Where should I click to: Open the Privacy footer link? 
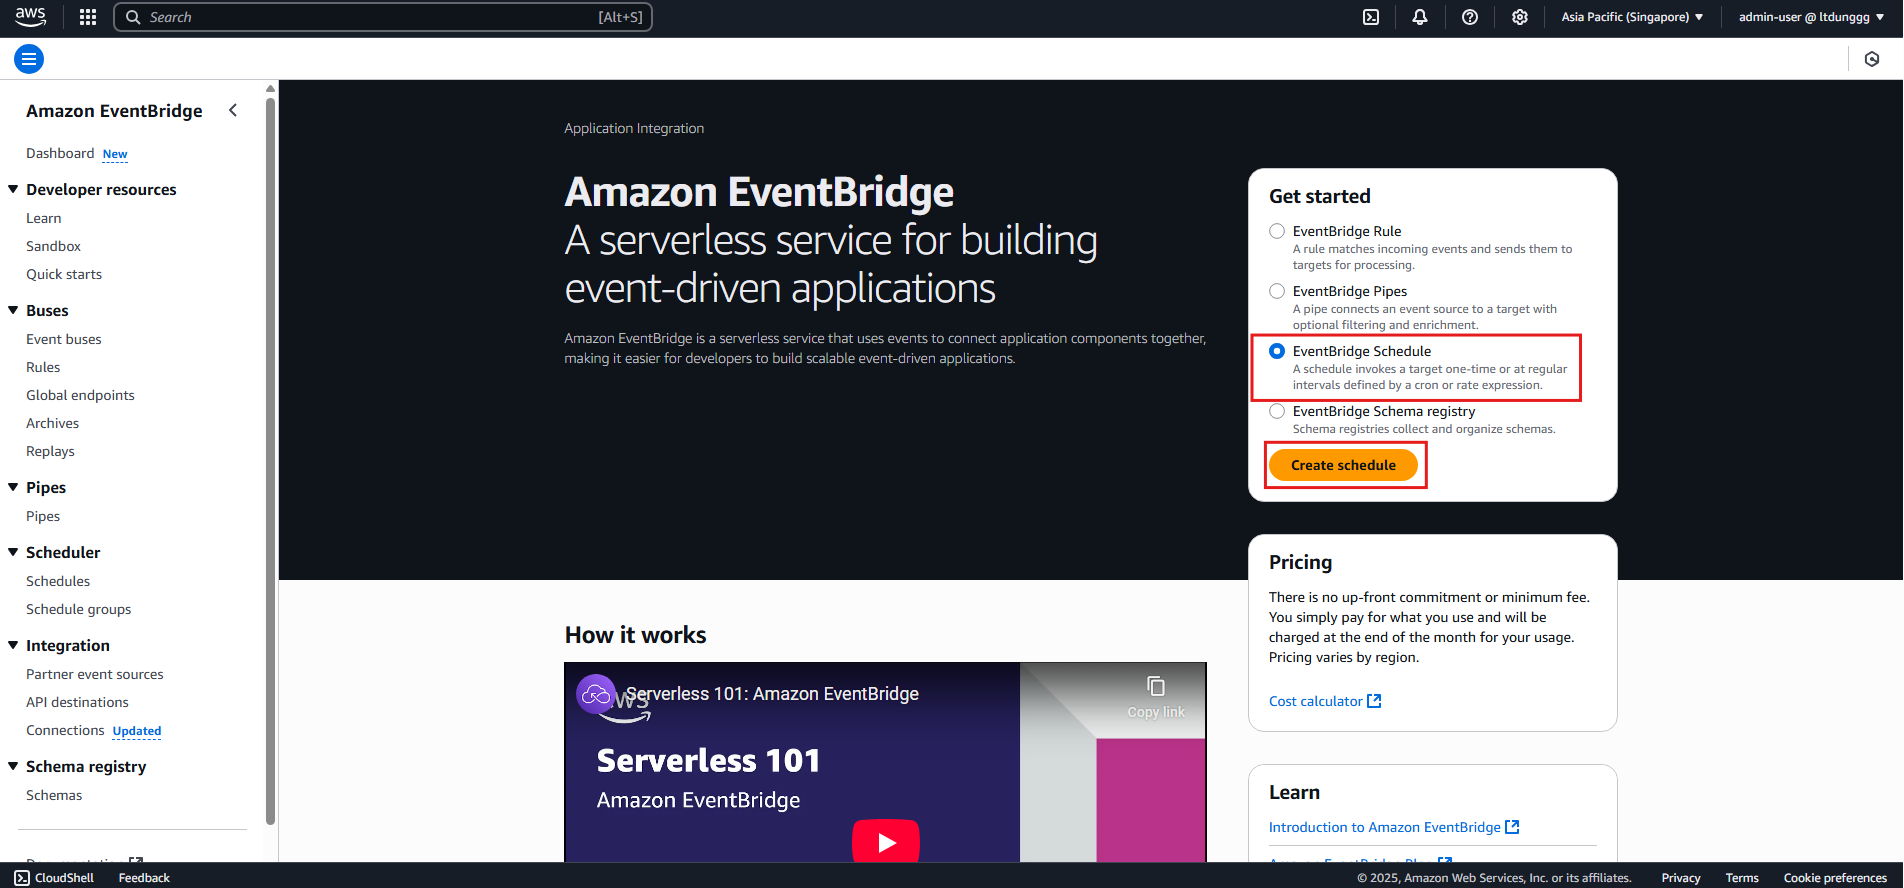coord(1681,878)
